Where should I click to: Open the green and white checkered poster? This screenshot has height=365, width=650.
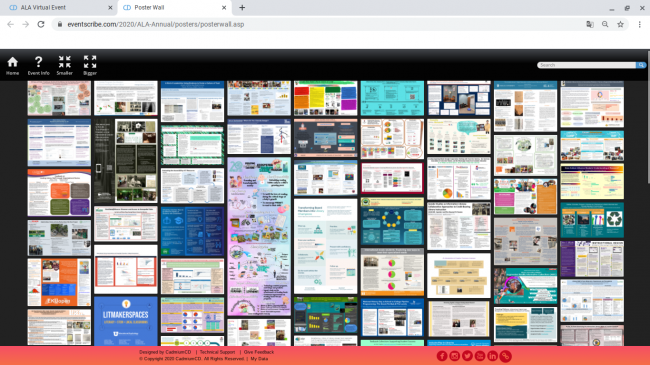[192, 145]
